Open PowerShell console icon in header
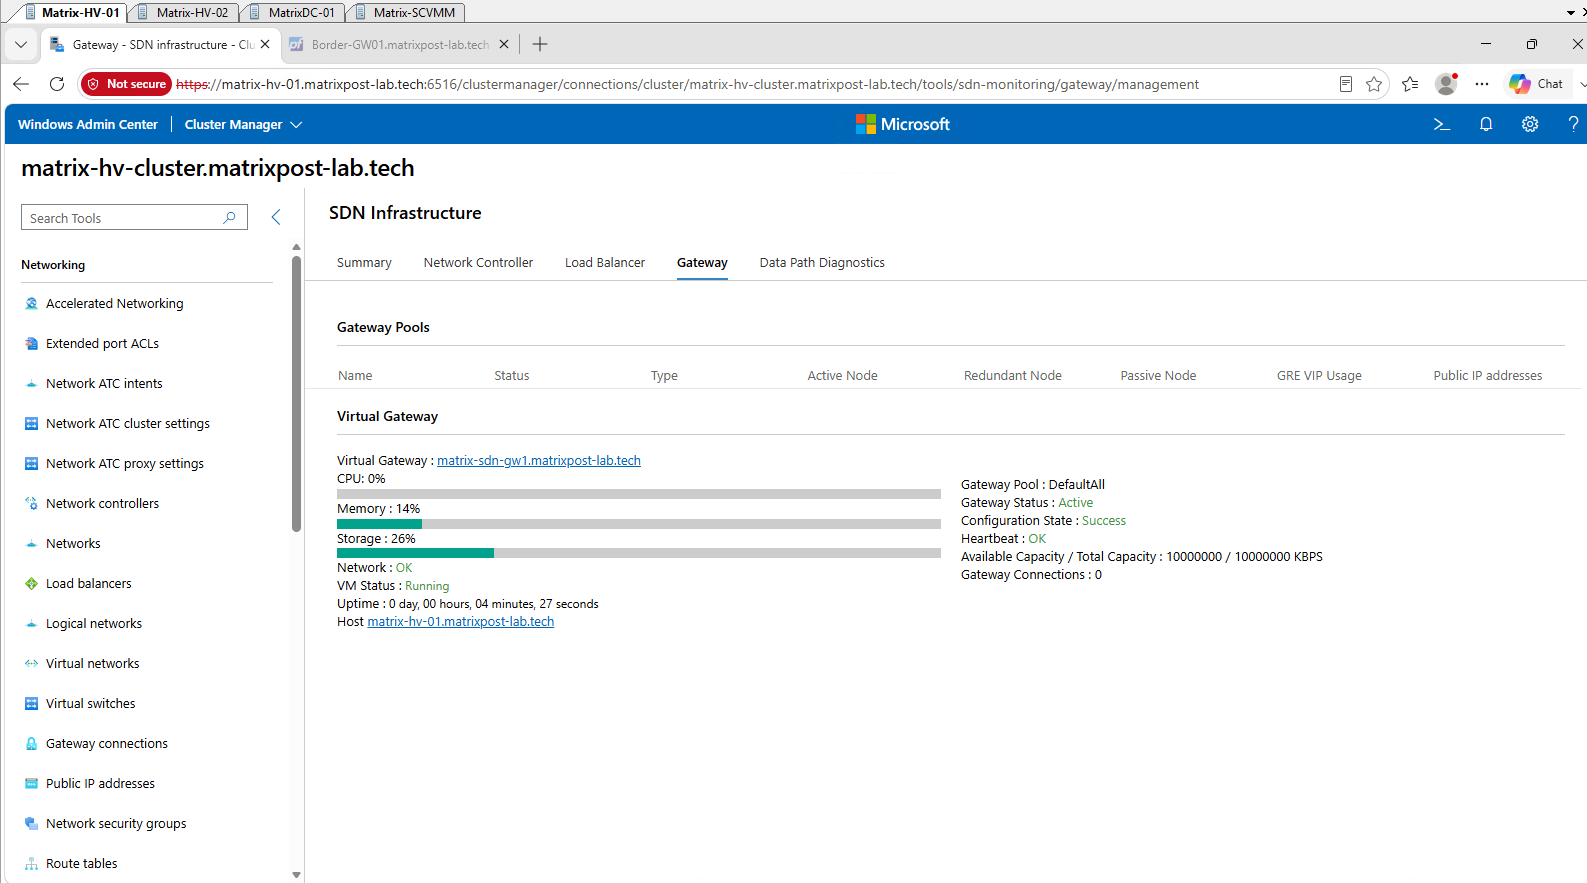Image resolution: width=1587 pixels, height=883 pixels. (1441, 124)
